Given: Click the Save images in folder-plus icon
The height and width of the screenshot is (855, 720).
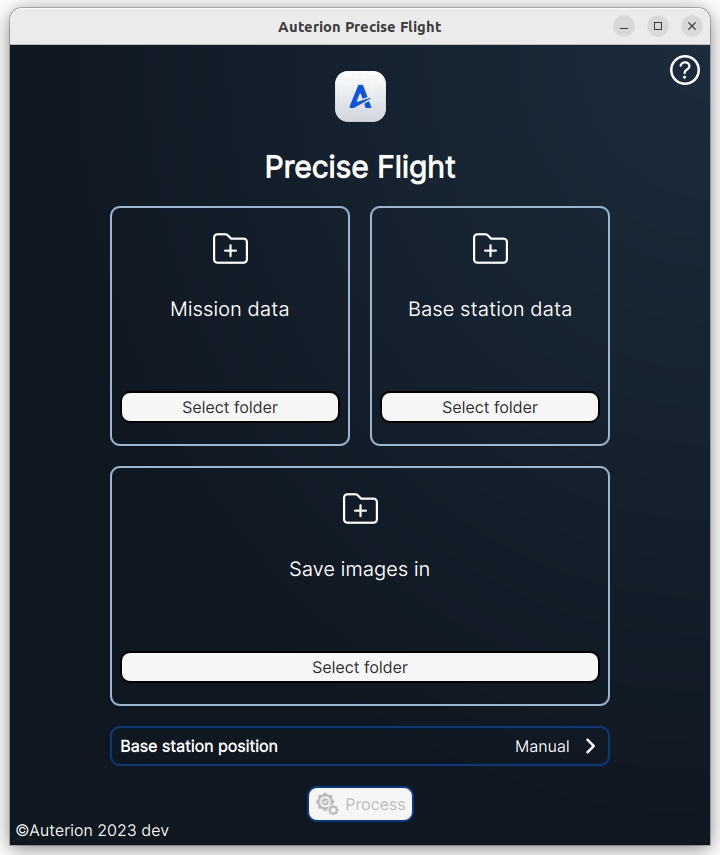Looking at the screenshot, I should tap(360, 509).
